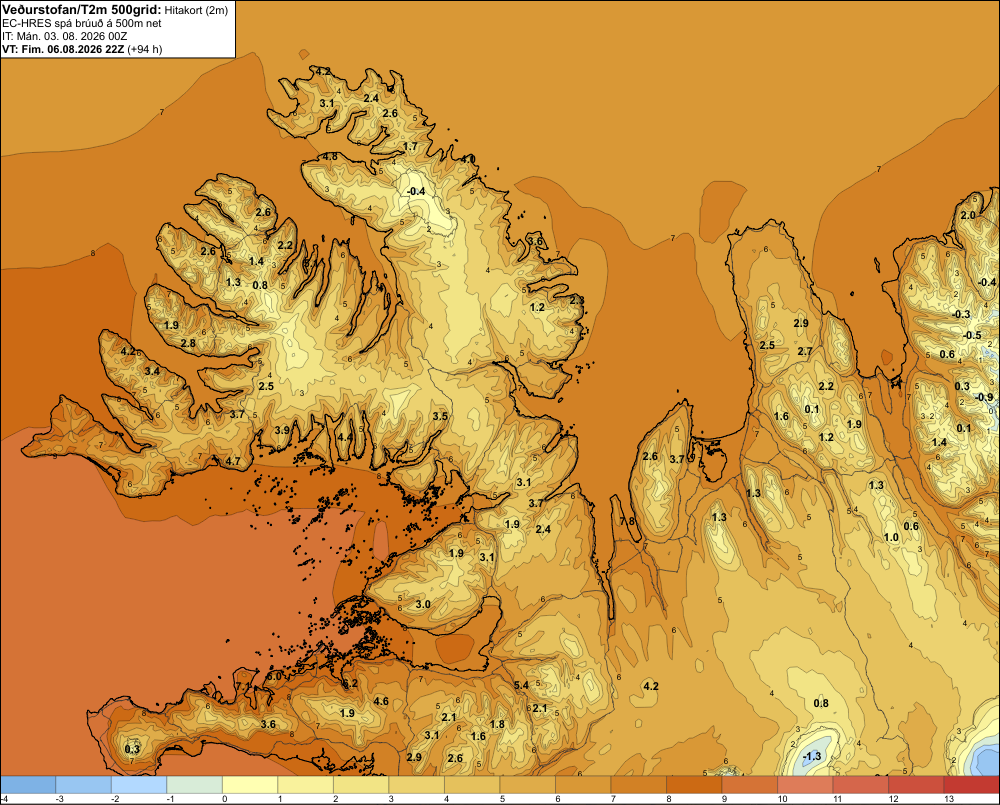Click the 7.8 temperature label by the narrow fjord

(628, 521)
